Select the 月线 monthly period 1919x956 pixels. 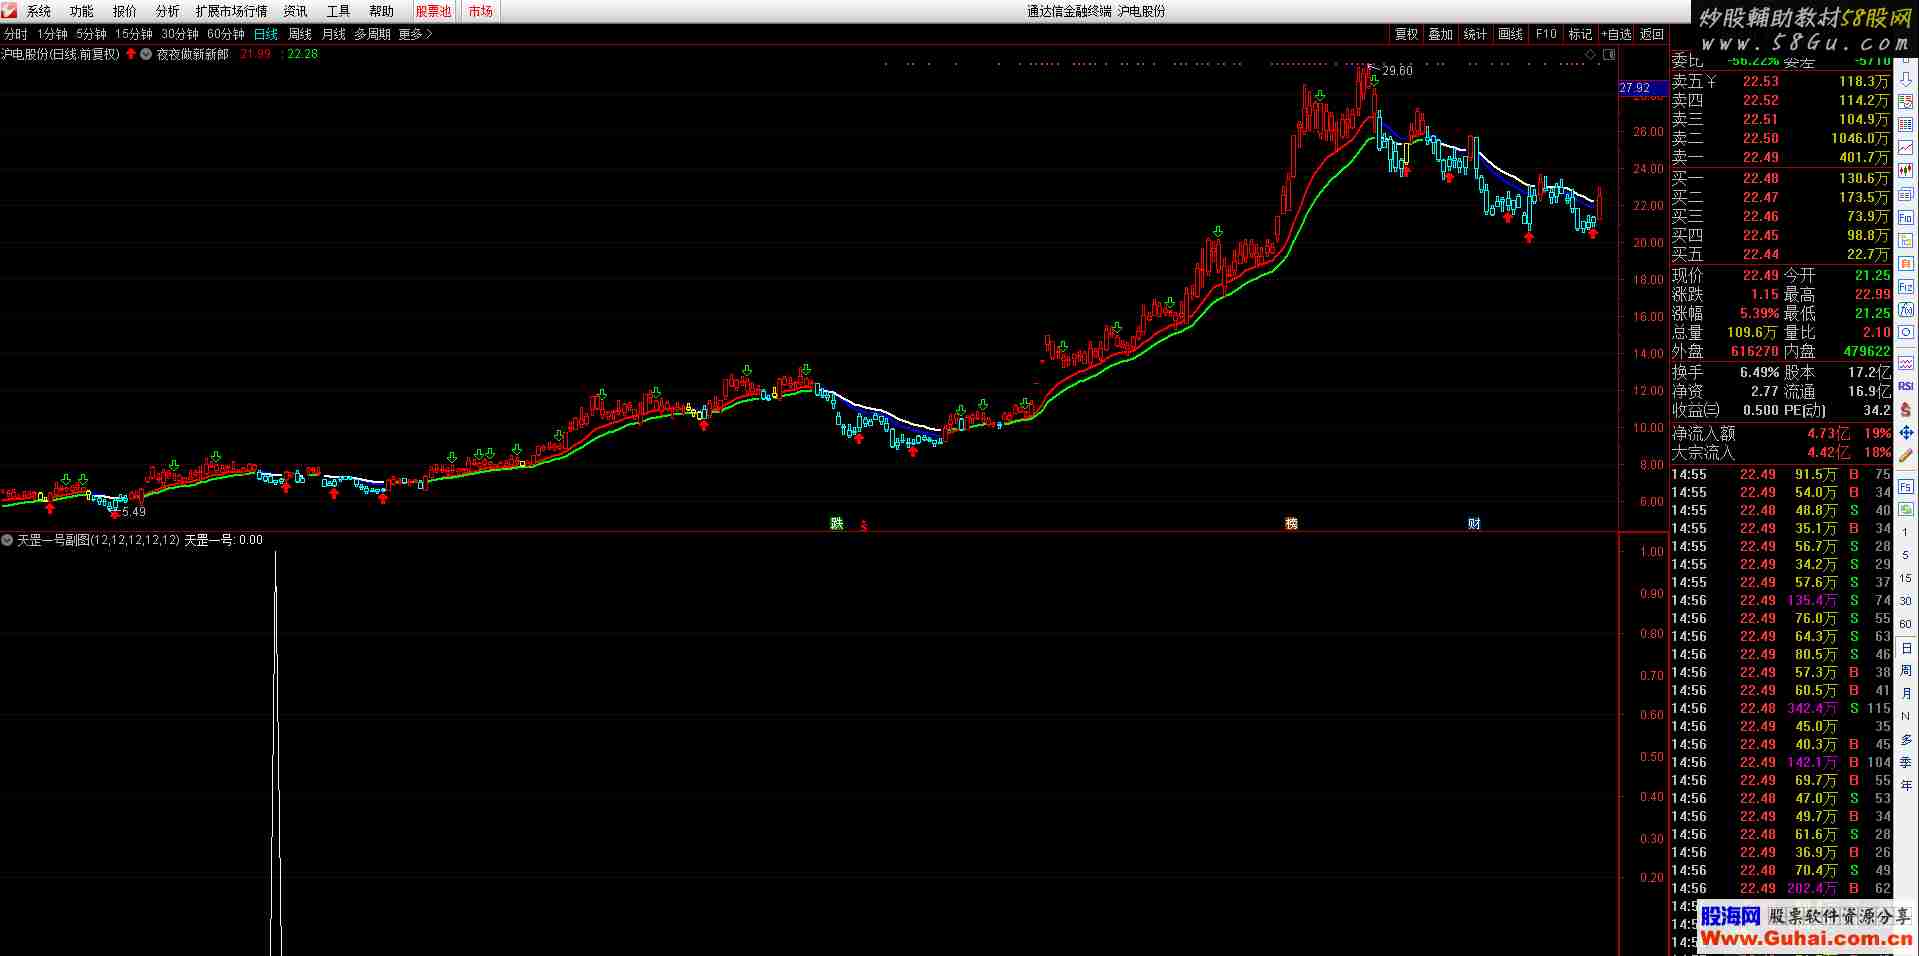point(333,34)
